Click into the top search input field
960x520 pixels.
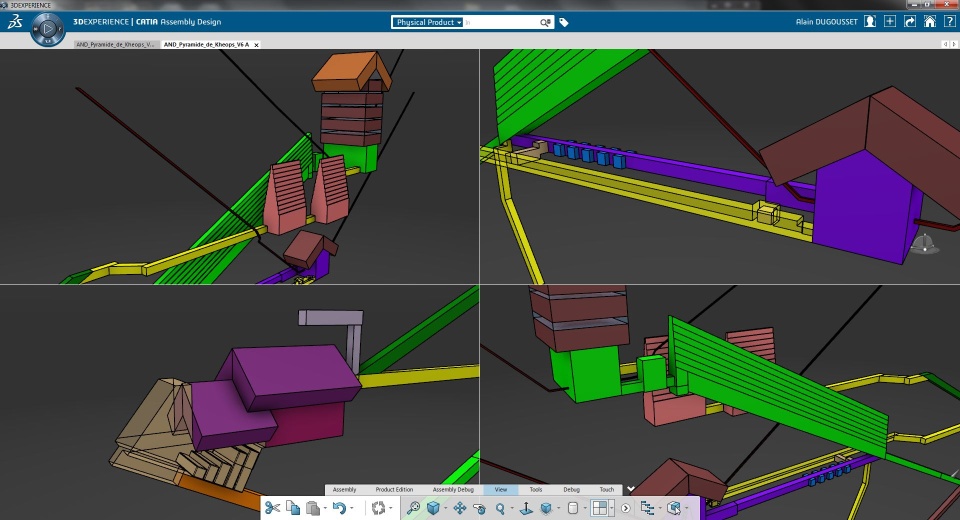click(501, 22)
